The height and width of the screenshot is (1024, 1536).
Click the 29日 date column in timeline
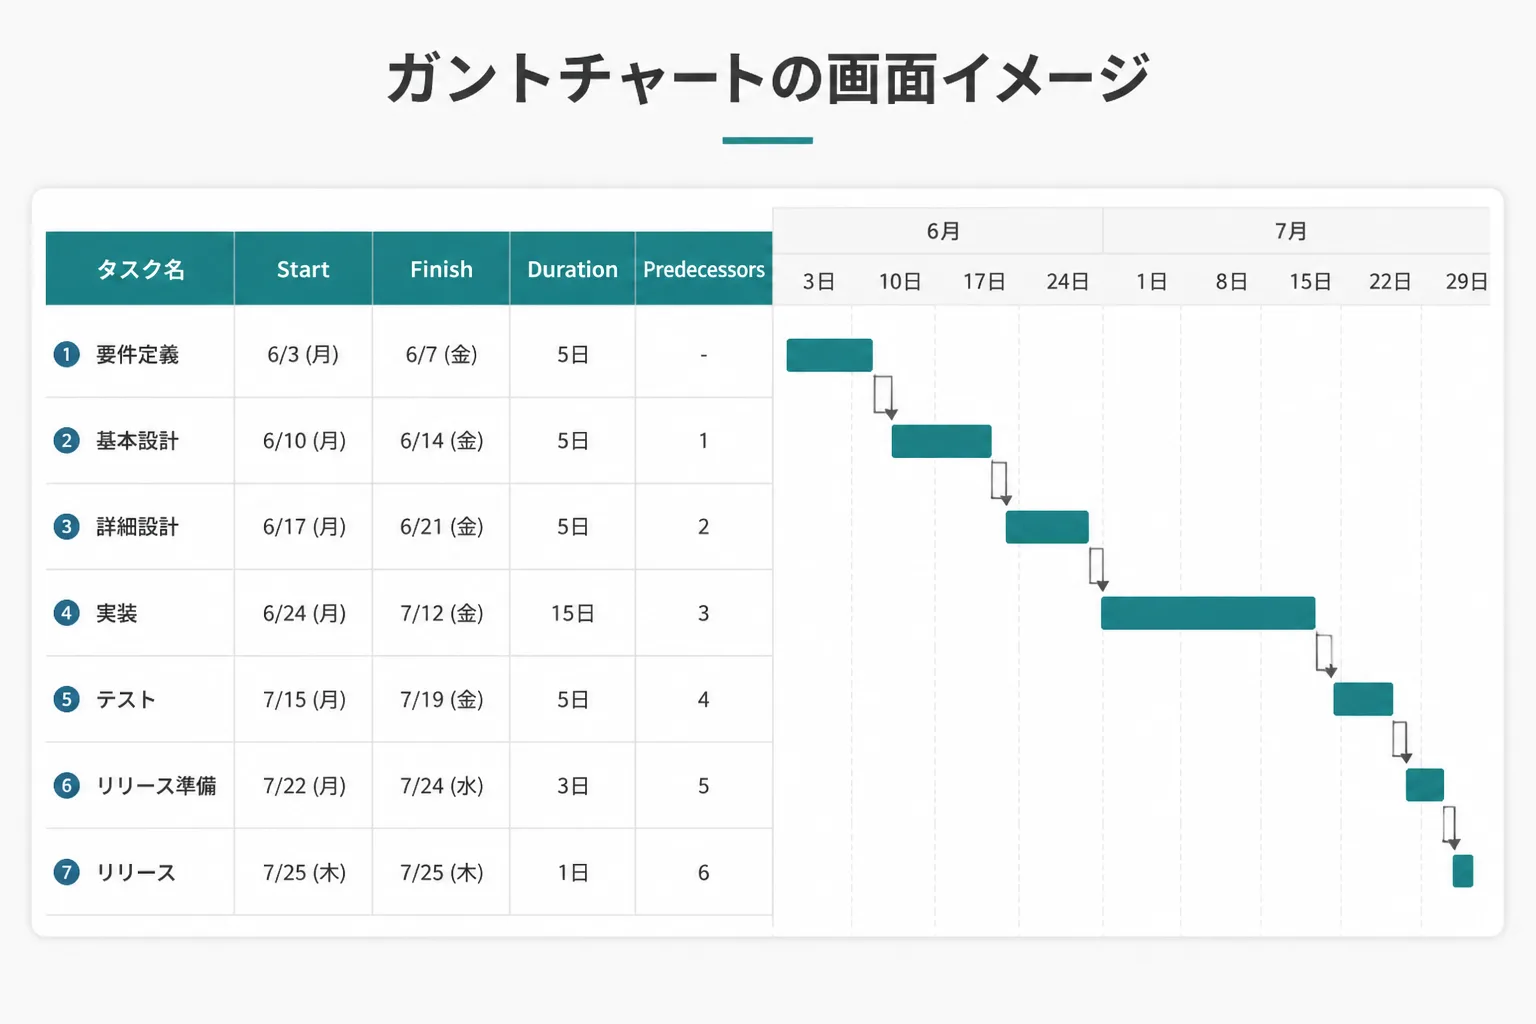(x=1467, y=281)
